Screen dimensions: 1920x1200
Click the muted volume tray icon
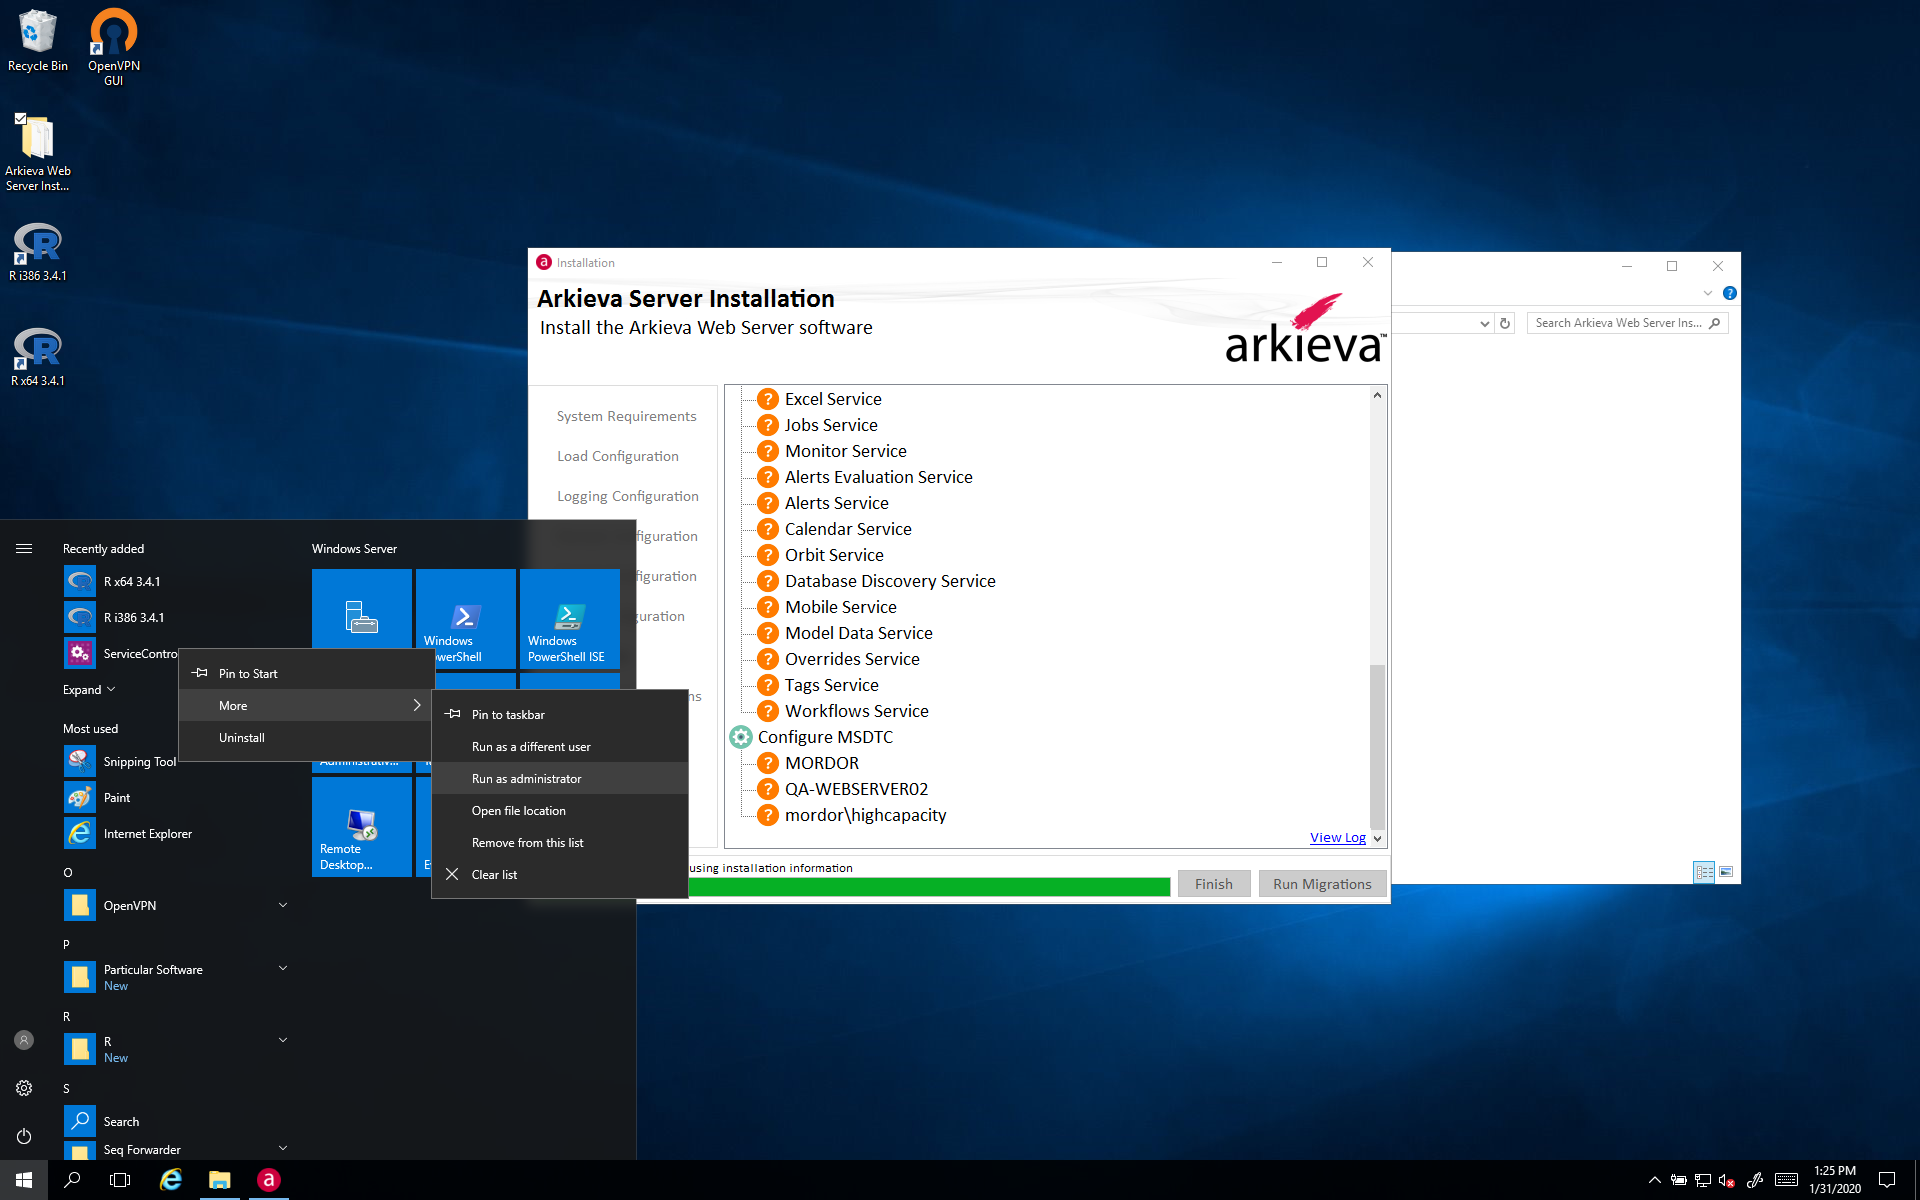pos(1727,1181)
